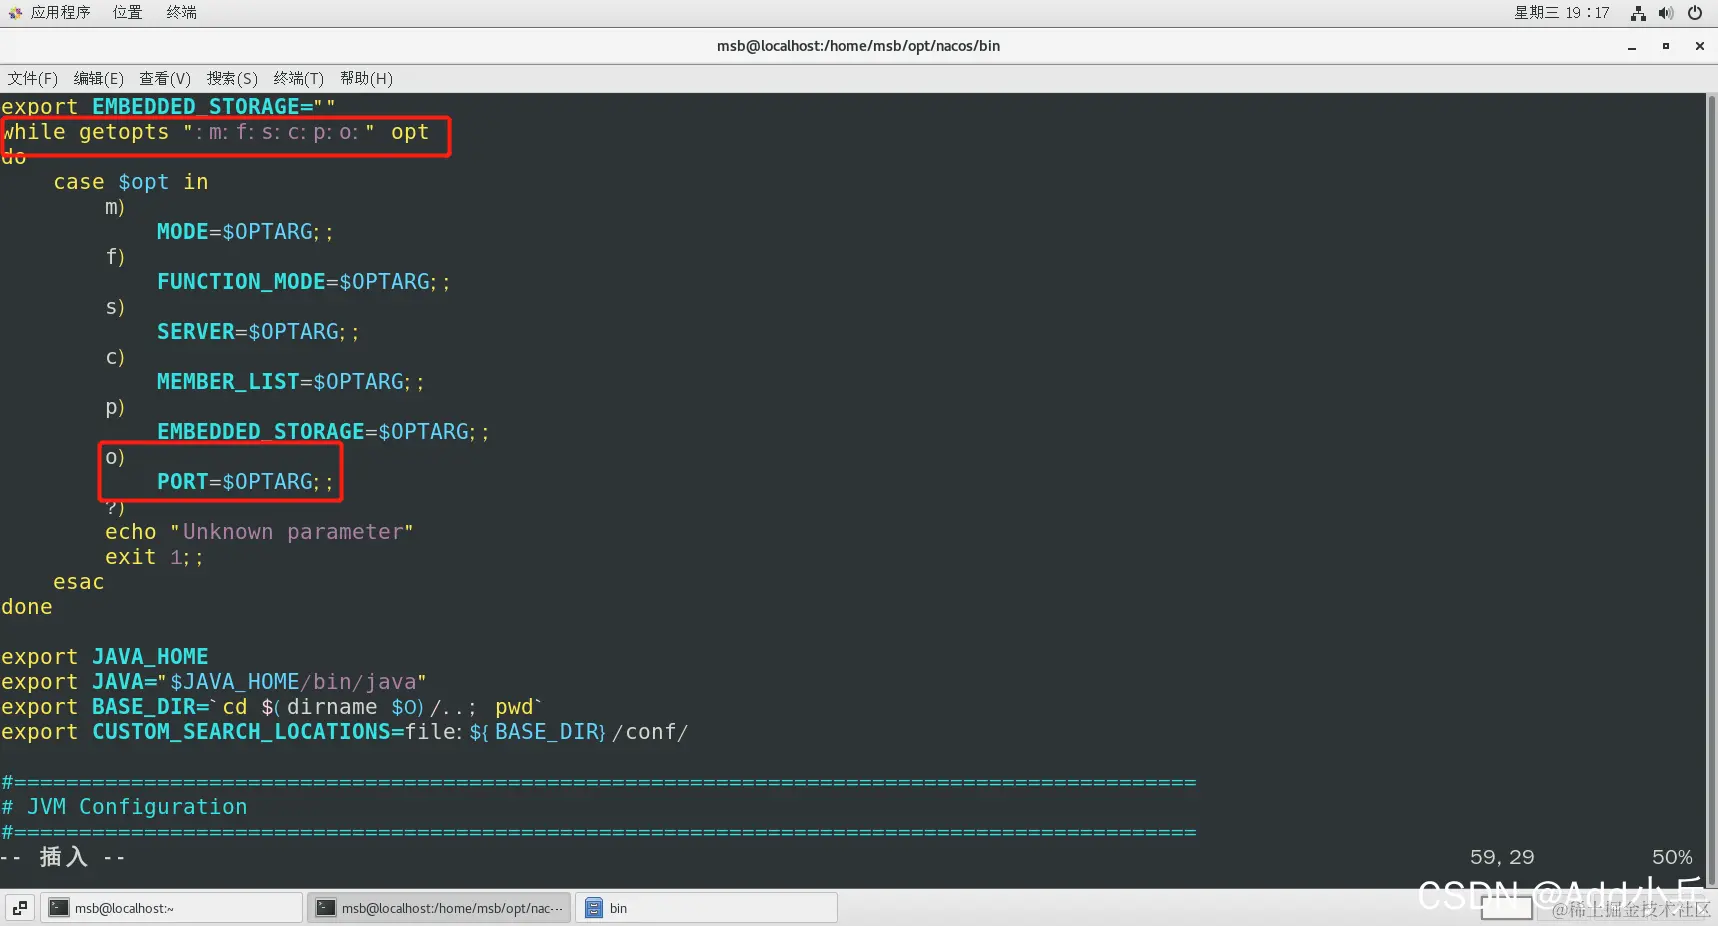Open the 应用程序 (Applications) menu
1718x926 pixels.
[59, 12]
